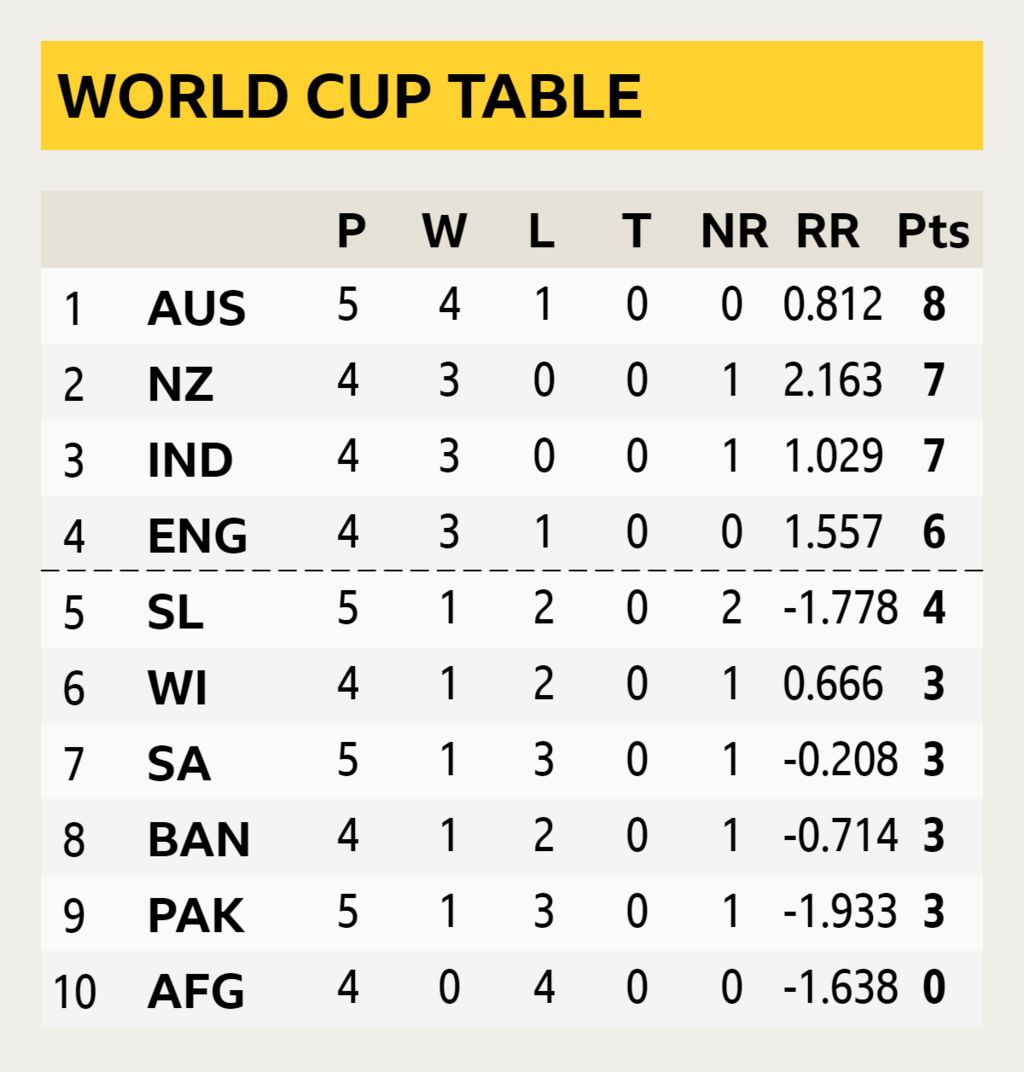1024x1072 pixels.
Task: Click the NR column header
Action: (x=733, y=232)
